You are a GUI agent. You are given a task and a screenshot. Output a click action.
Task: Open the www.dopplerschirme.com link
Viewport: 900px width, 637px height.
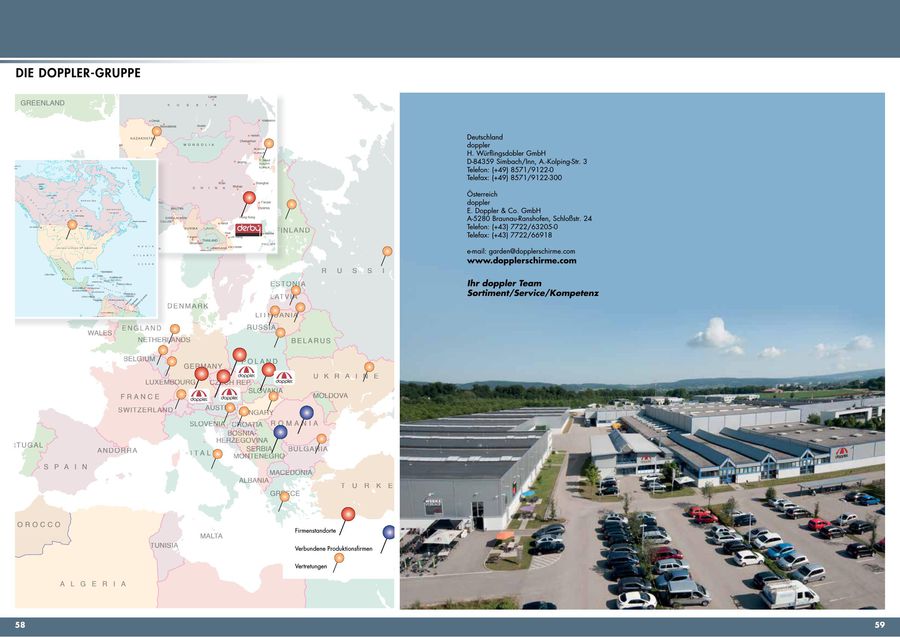click(521, 261)
